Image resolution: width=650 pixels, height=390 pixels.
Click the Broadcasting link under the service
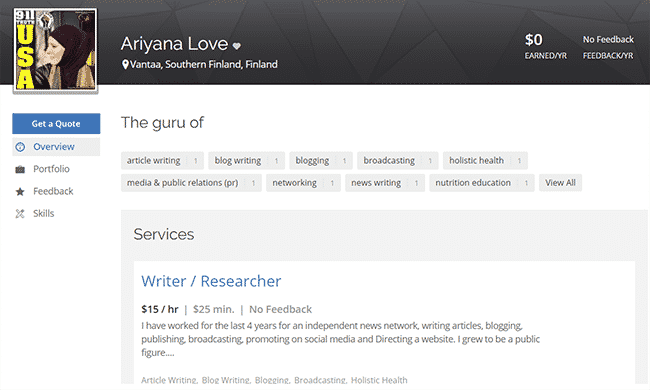tap(320, 380)
